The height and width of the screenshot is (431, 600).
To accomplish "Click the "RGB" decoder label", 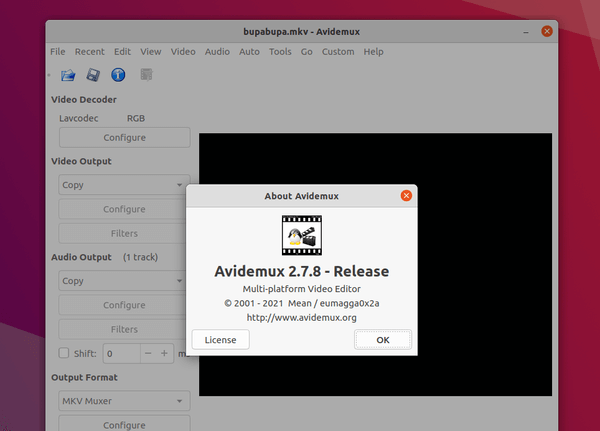I will (136, 118).
